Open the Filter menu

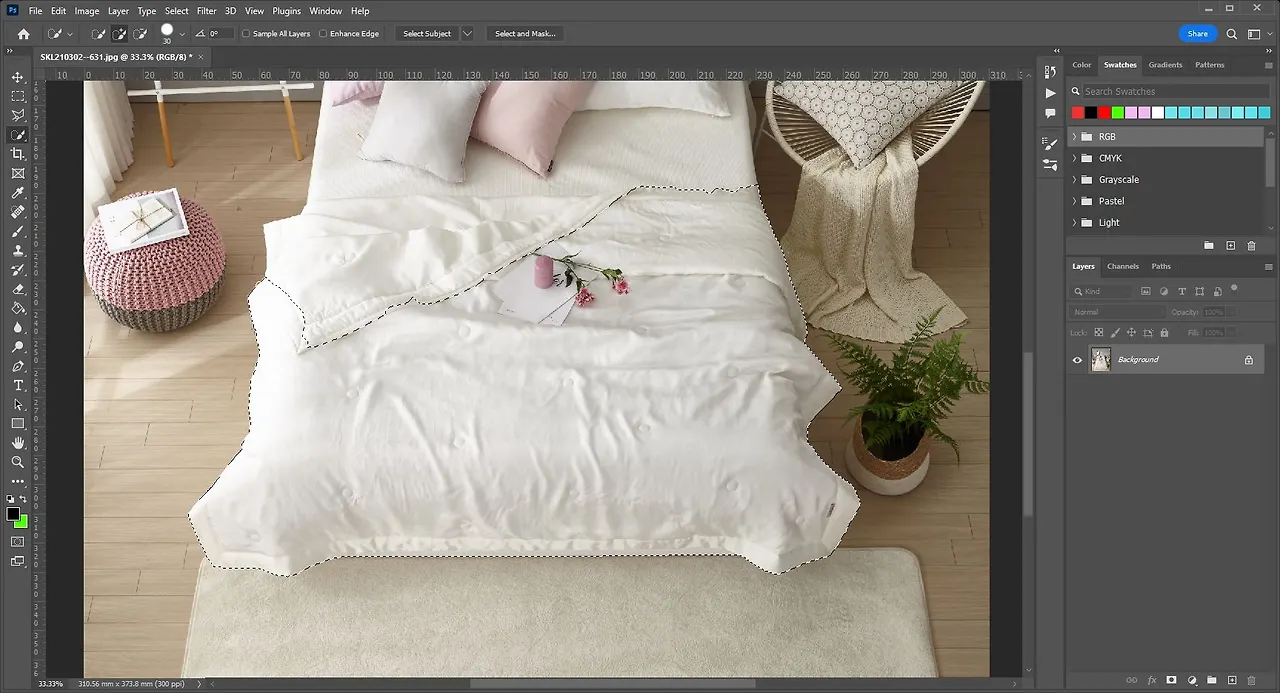[x=207, y=11]
